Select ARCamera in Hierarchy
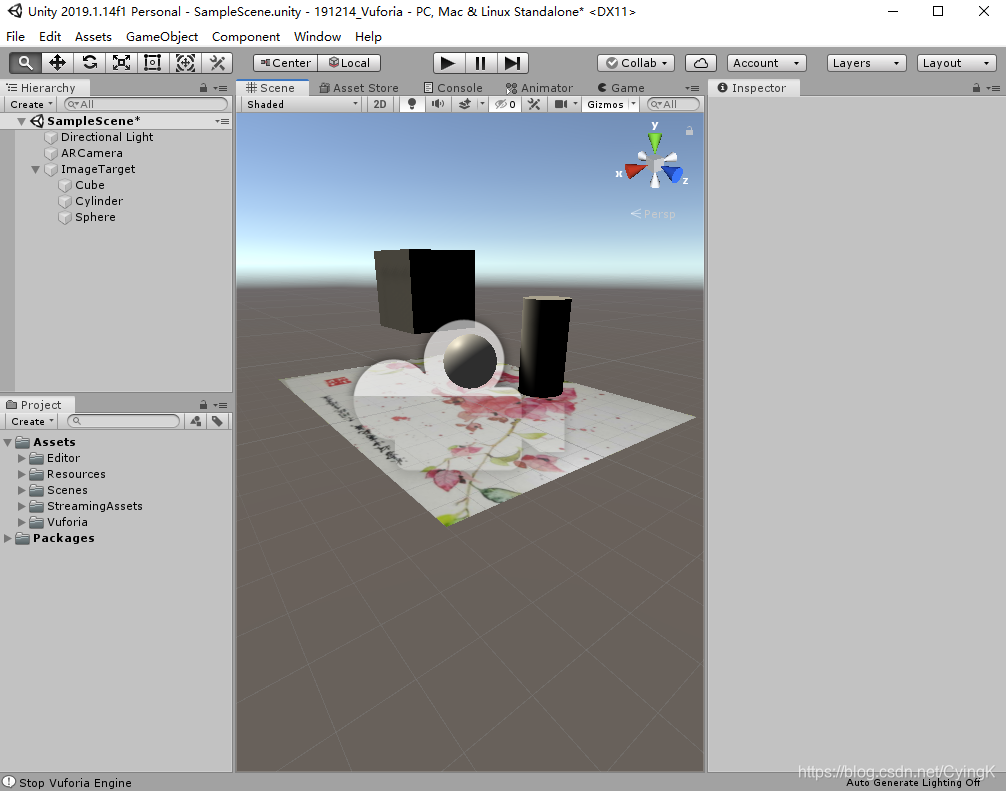Image resolution: width=1006 pixels, height=791 pixels. point(91,153)
